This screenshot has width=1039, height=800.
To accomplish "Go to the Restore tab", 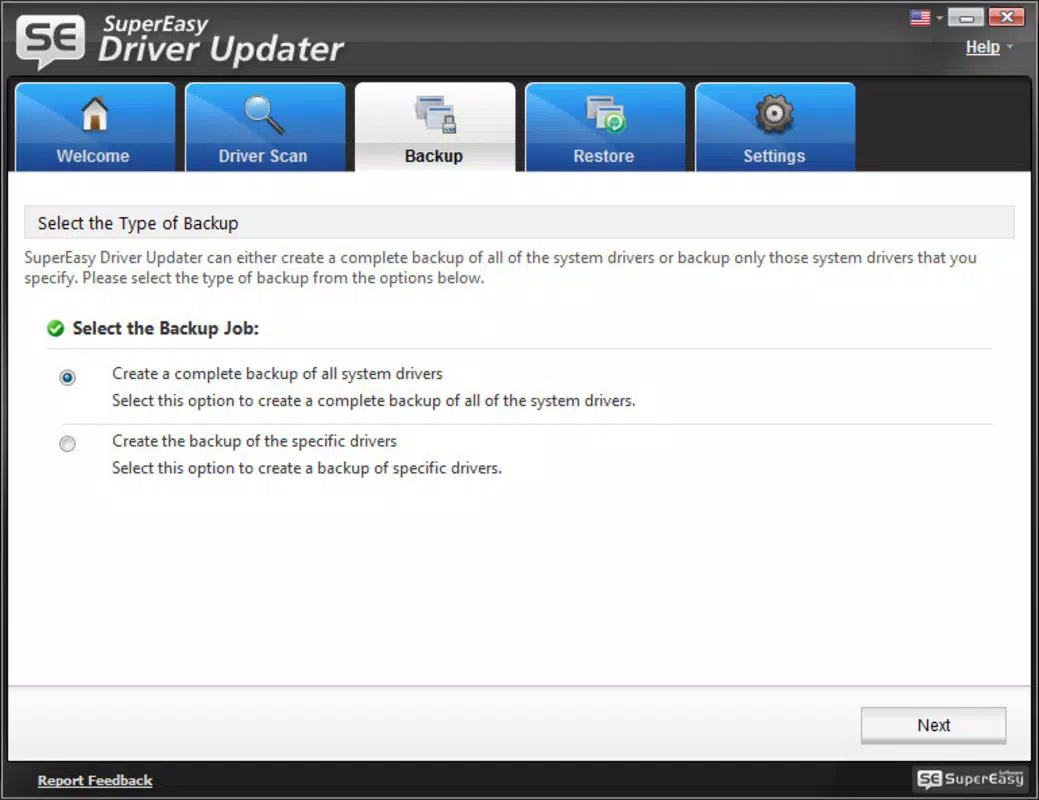I will pos(605,127).
